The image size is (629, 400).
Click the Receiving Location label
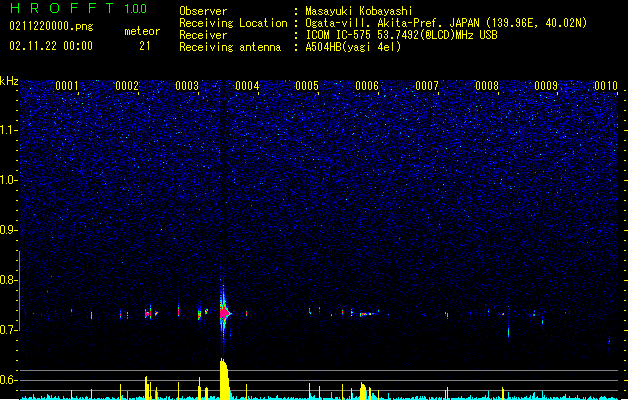point(233,23)
